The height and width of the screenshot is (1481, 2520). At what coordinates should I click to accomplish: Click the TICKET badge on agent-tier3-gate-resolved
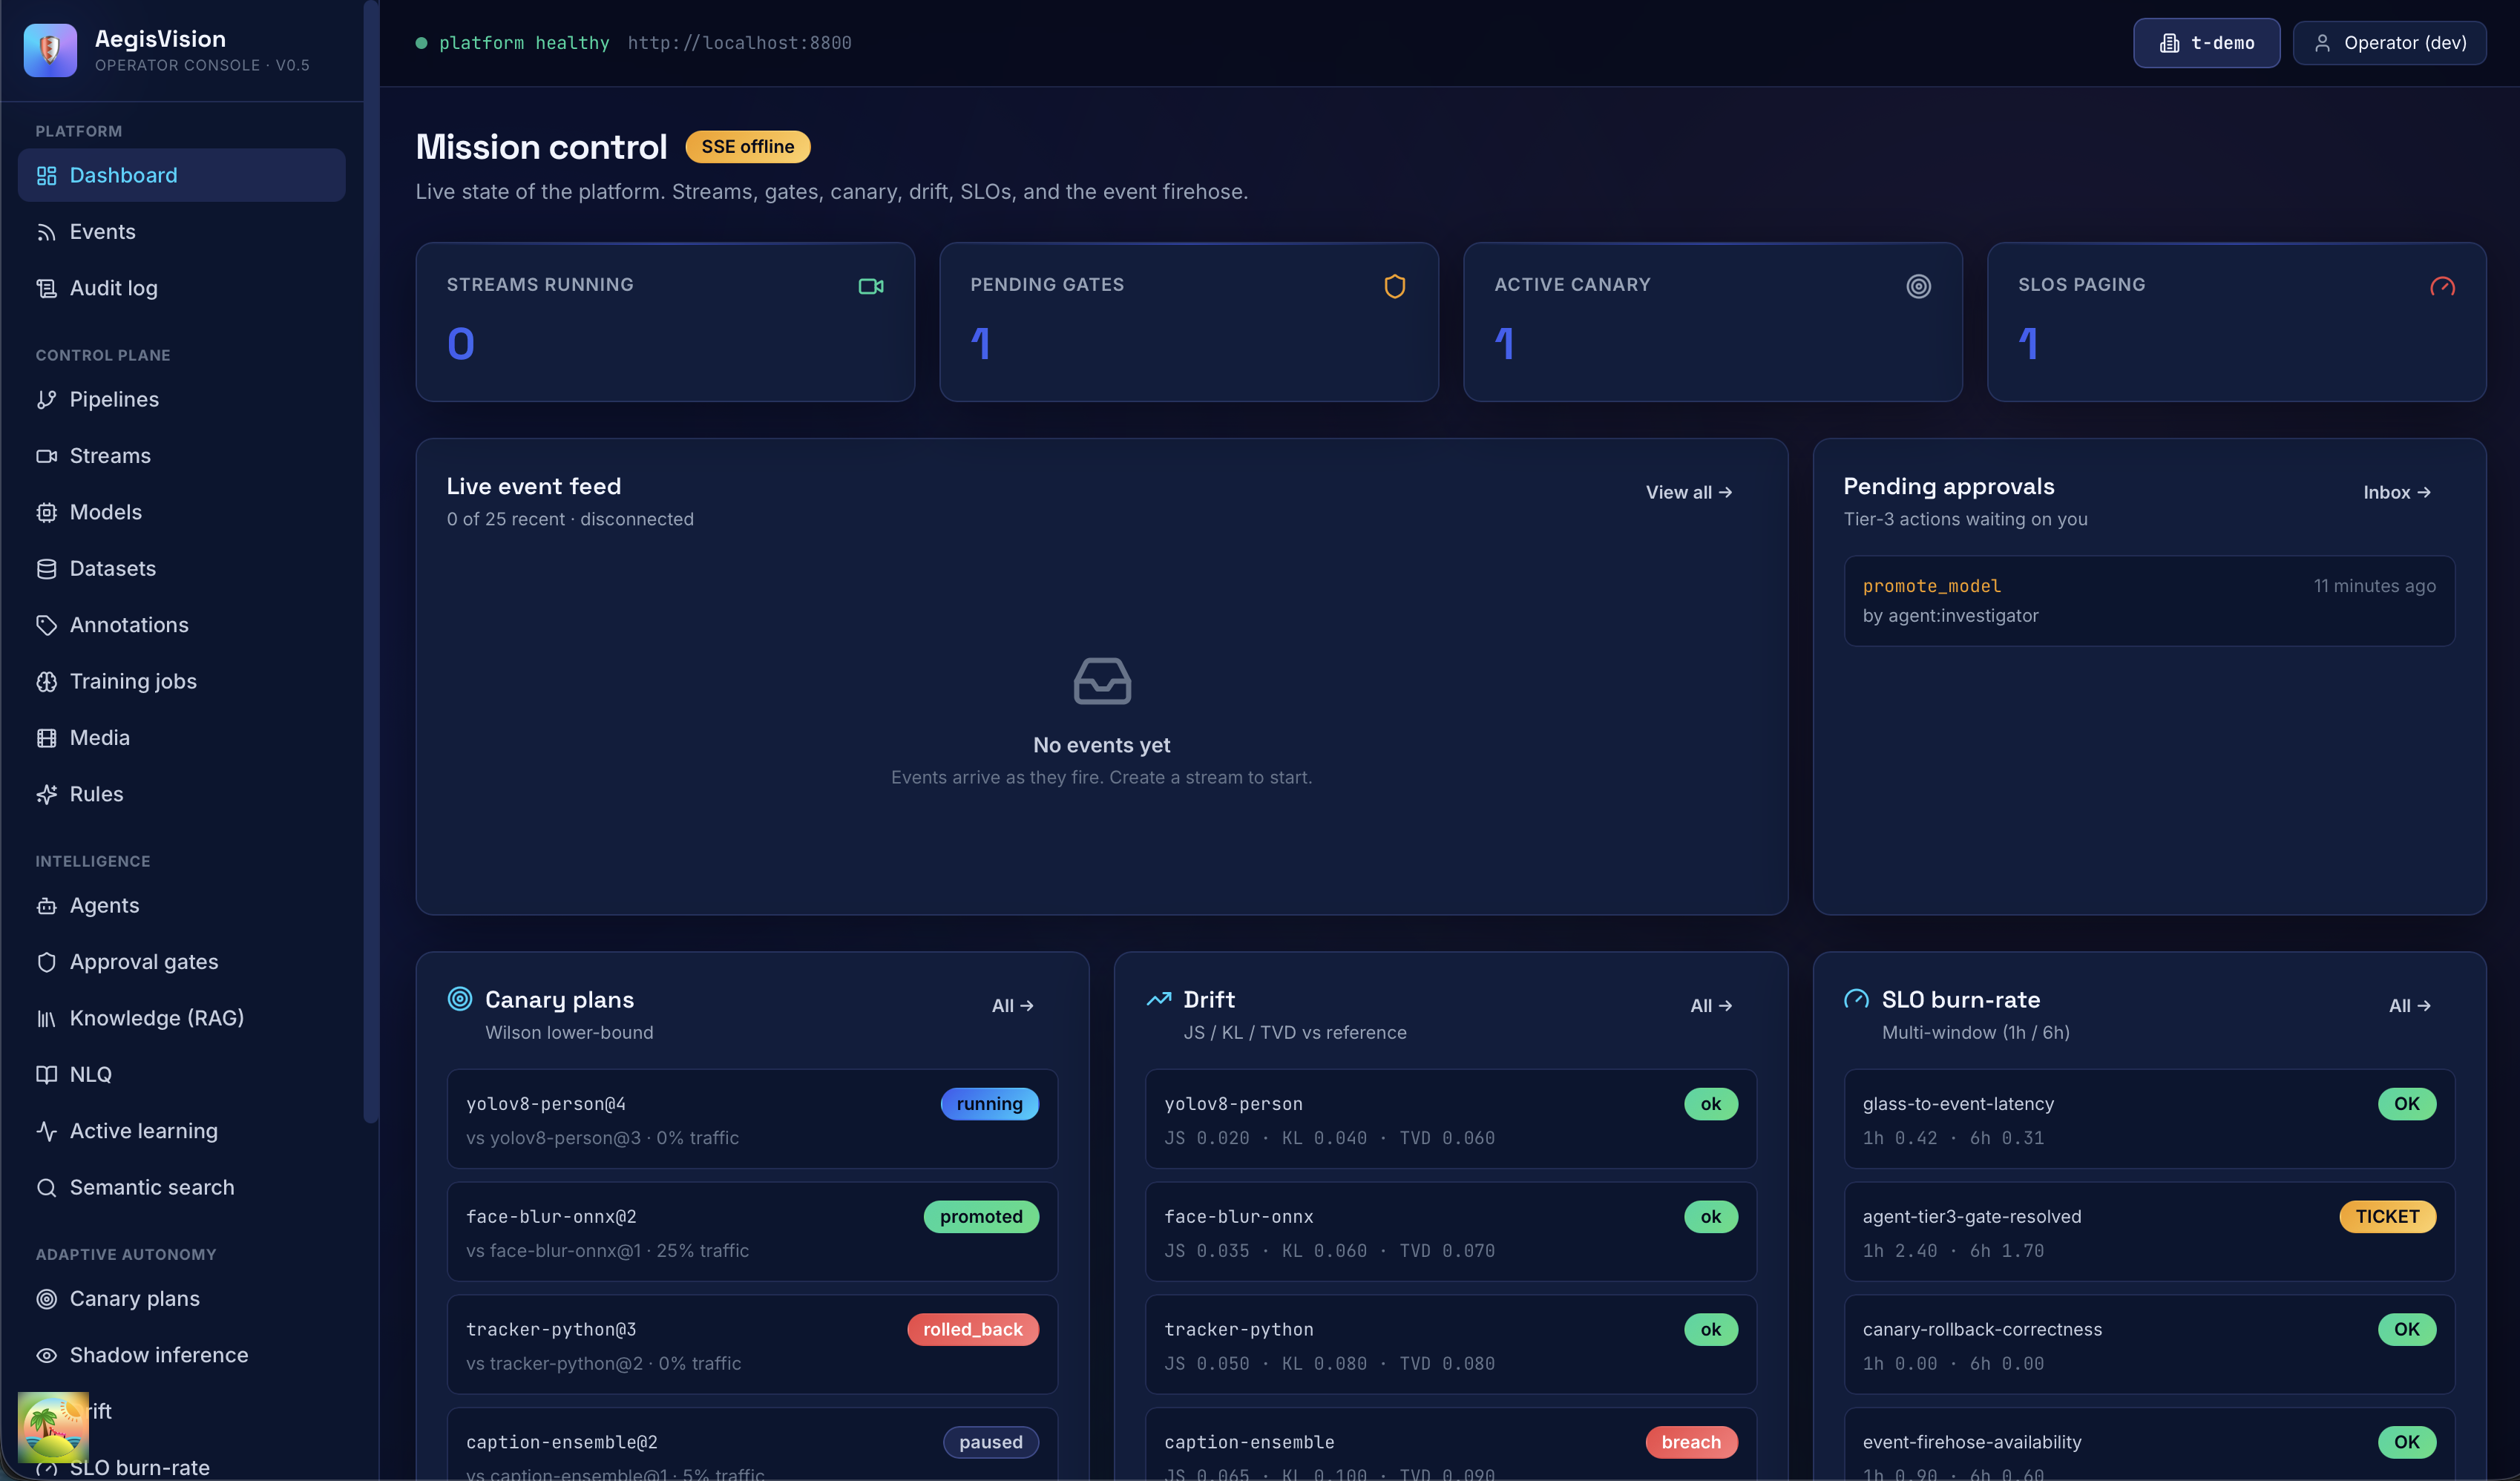coord(2387,1217)
